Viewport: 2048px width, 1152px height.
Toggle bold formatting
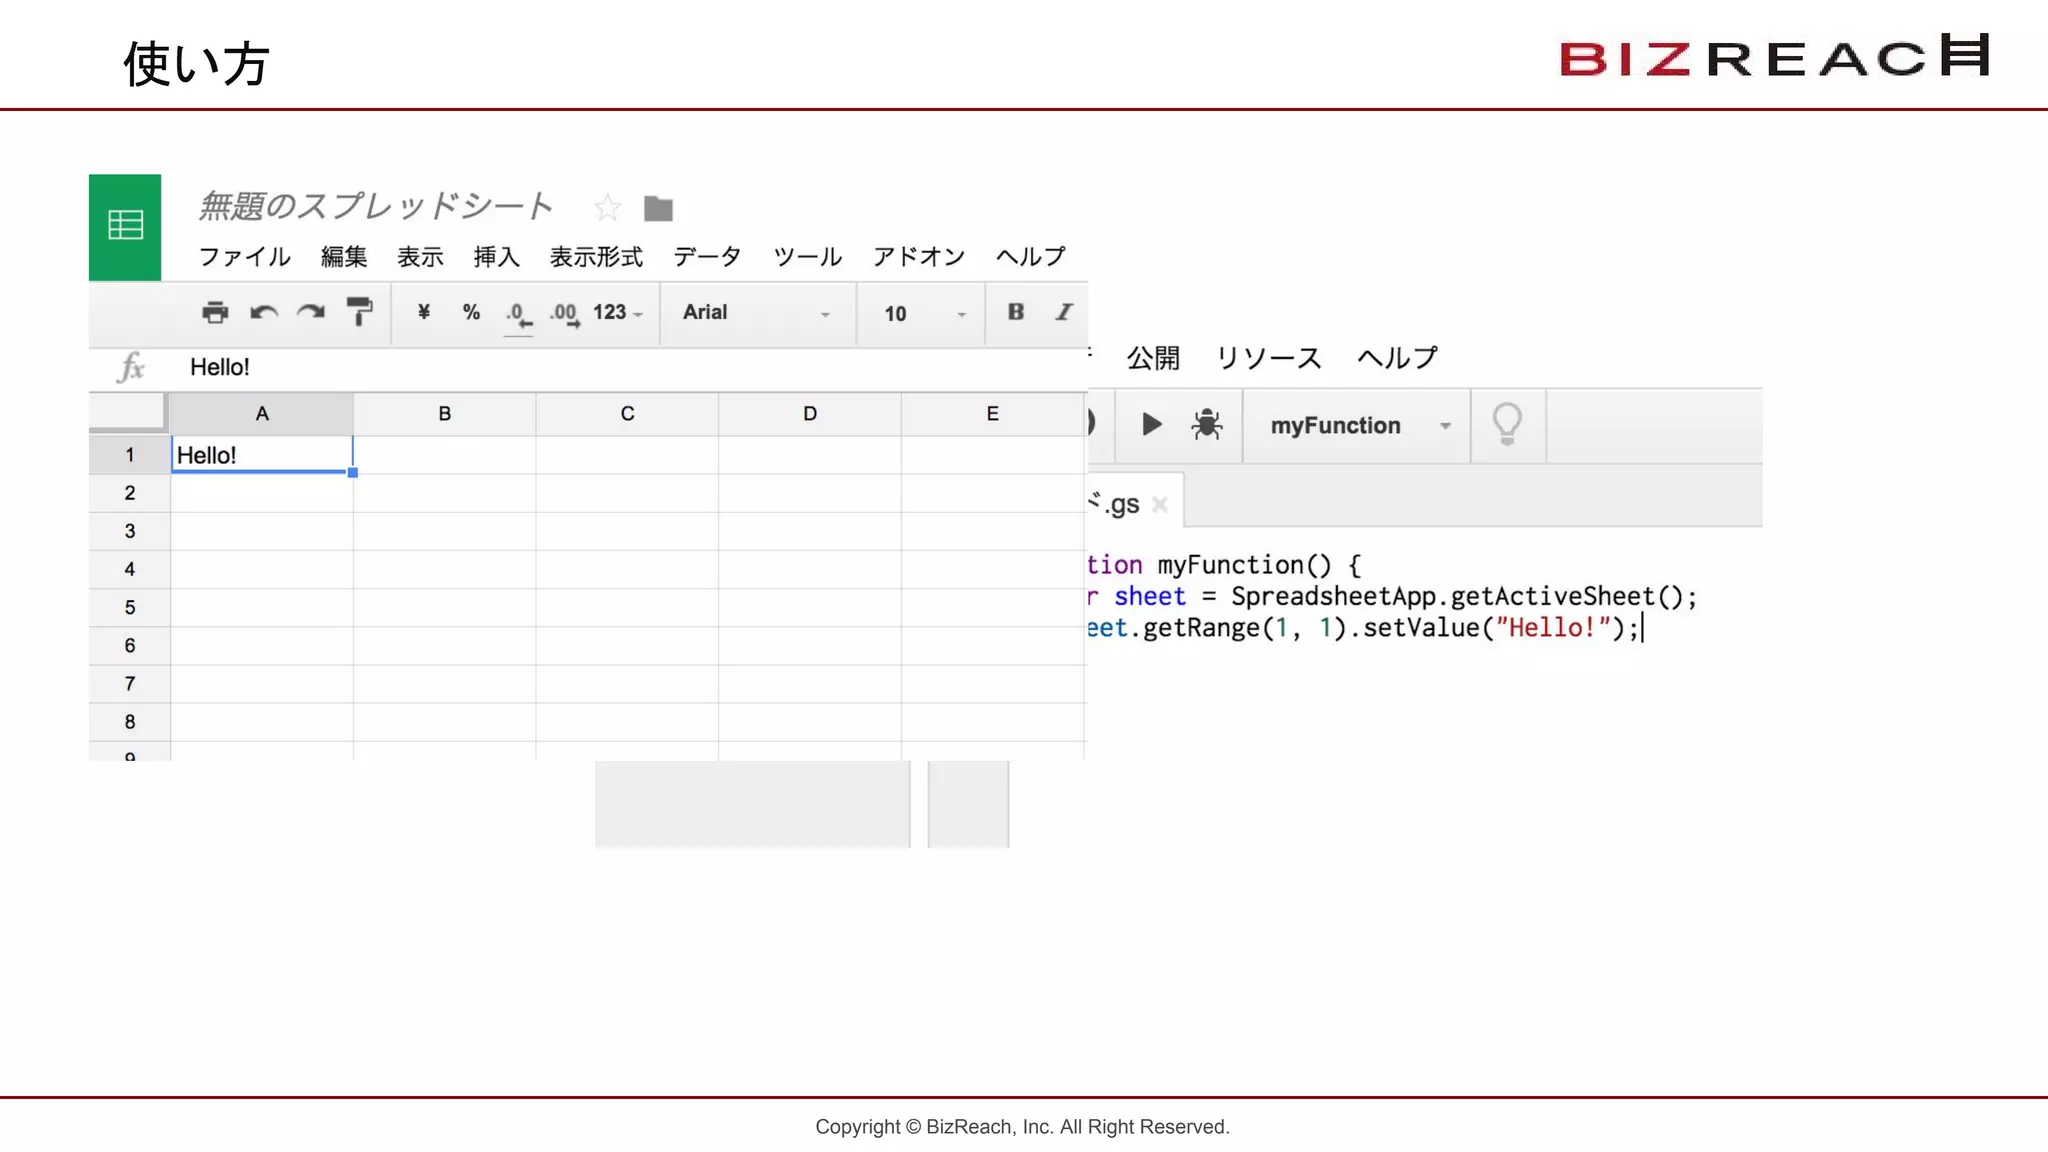coord(1016,312)
